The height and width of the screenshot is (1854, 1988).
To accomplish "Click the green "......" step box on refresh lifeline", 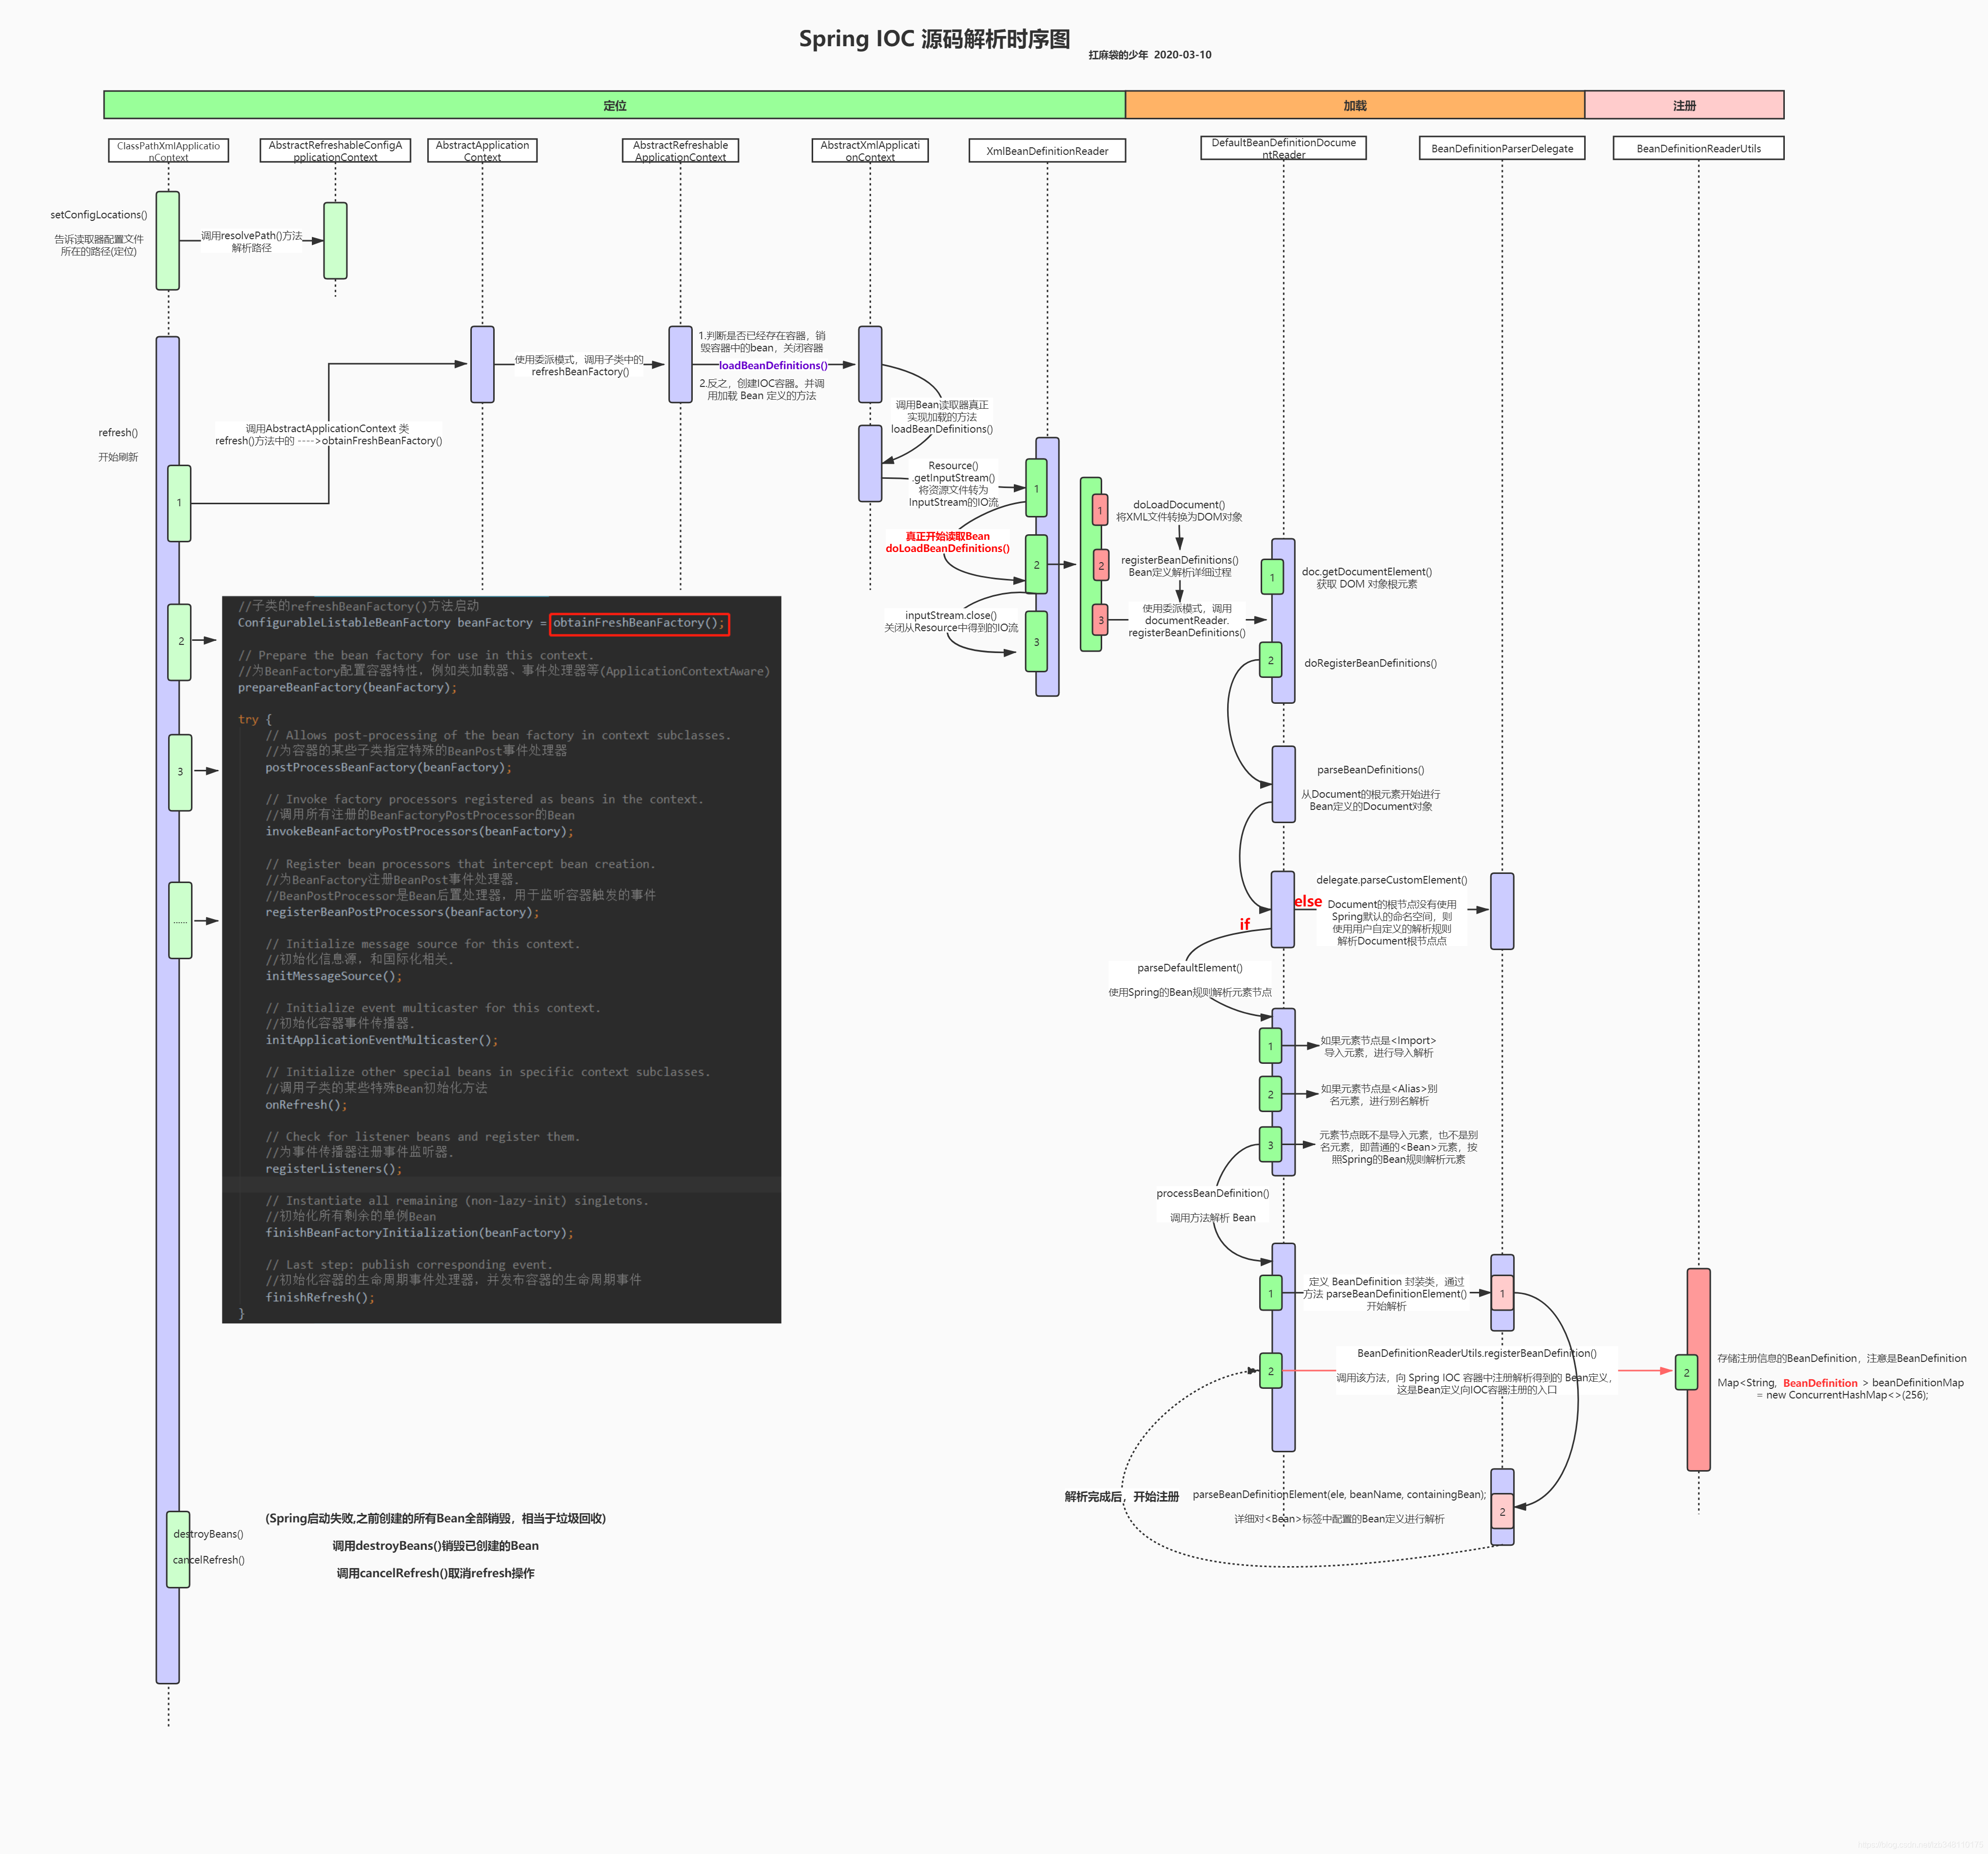I will (x=180, y=921).
